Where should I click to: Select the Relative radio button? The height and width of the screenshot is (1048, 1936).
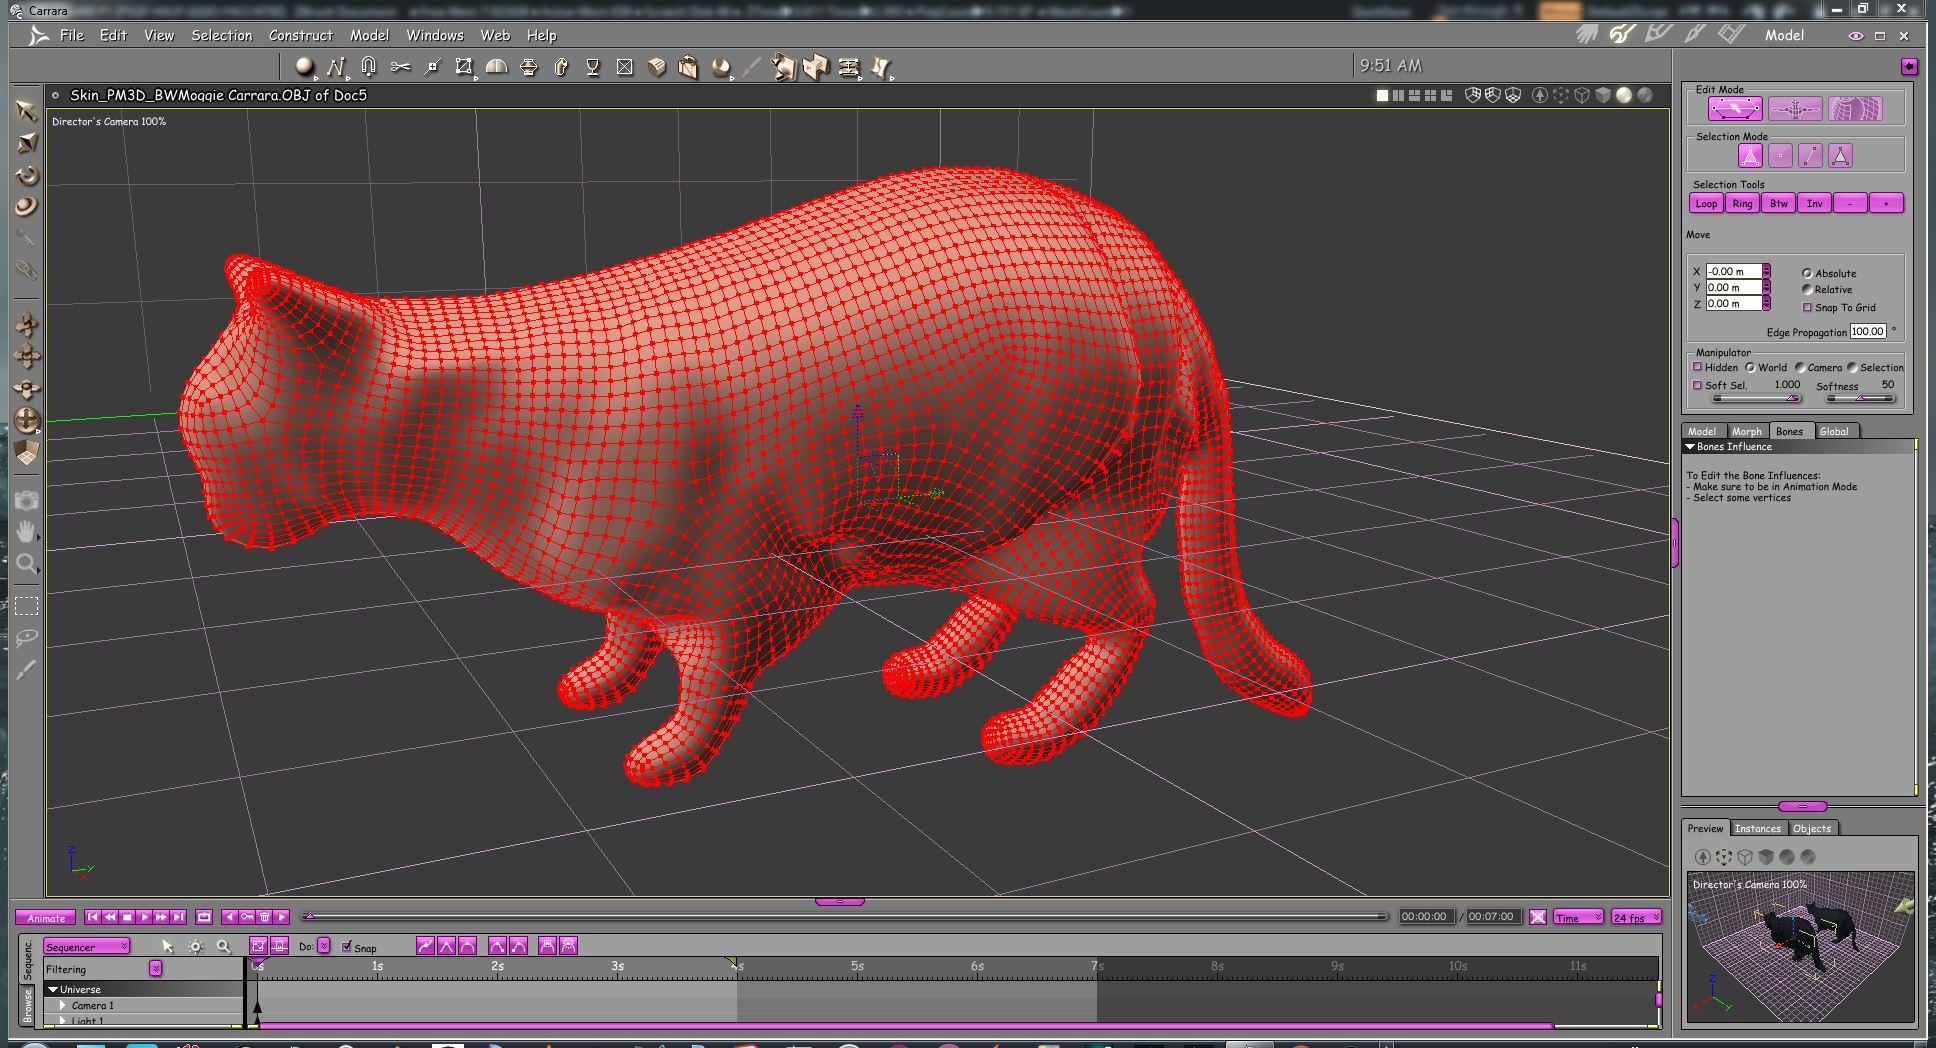[1807, 289]
